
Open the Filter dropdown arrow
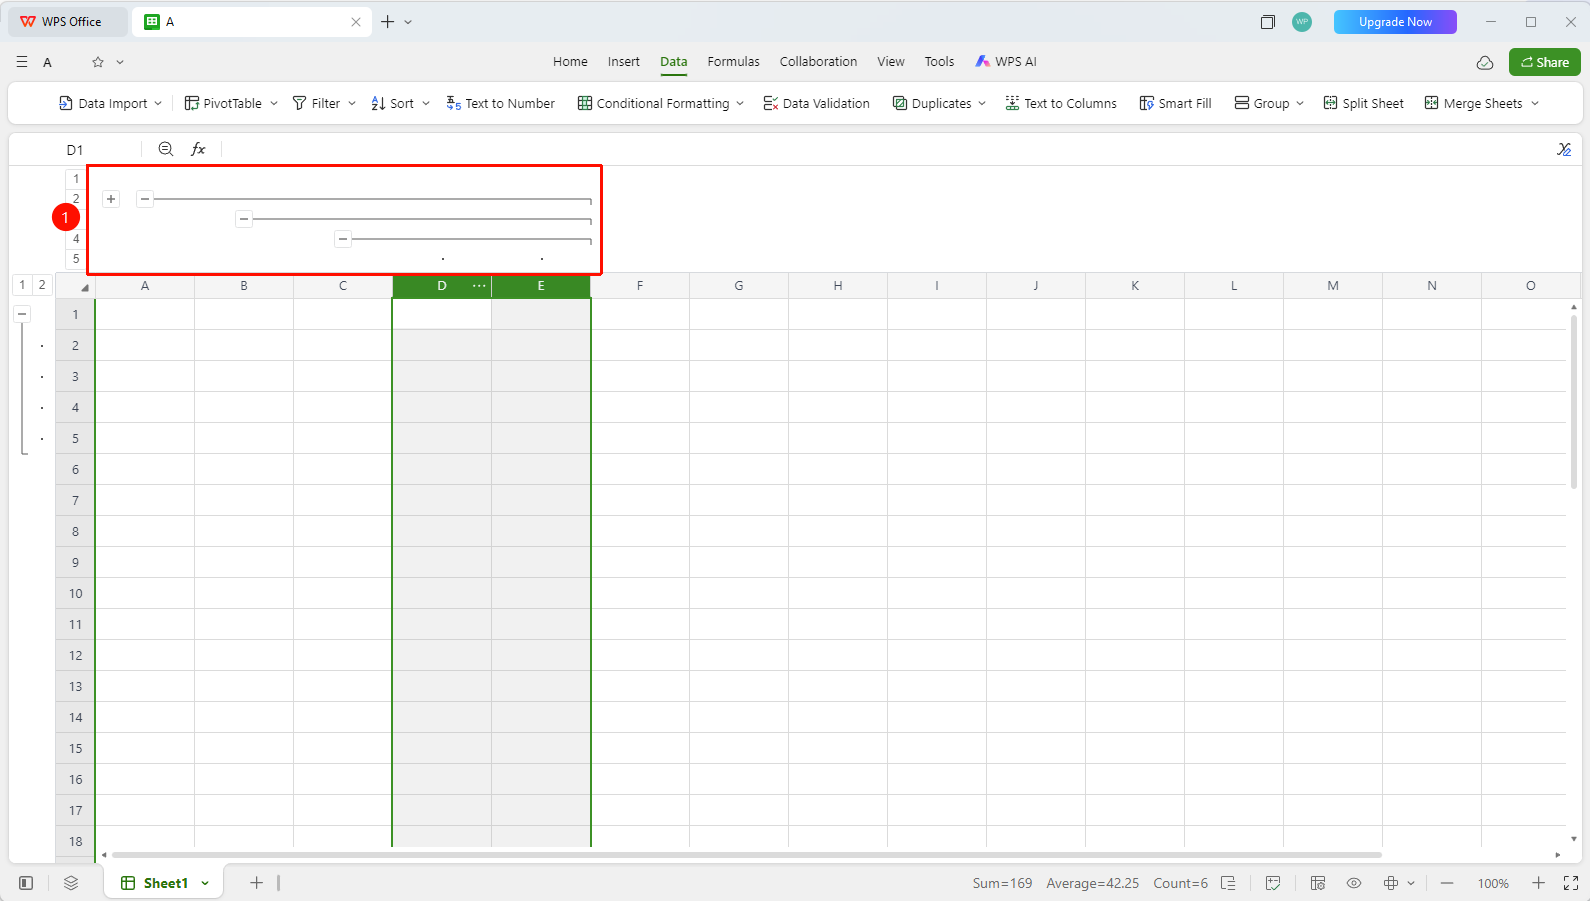pos(352,103)
